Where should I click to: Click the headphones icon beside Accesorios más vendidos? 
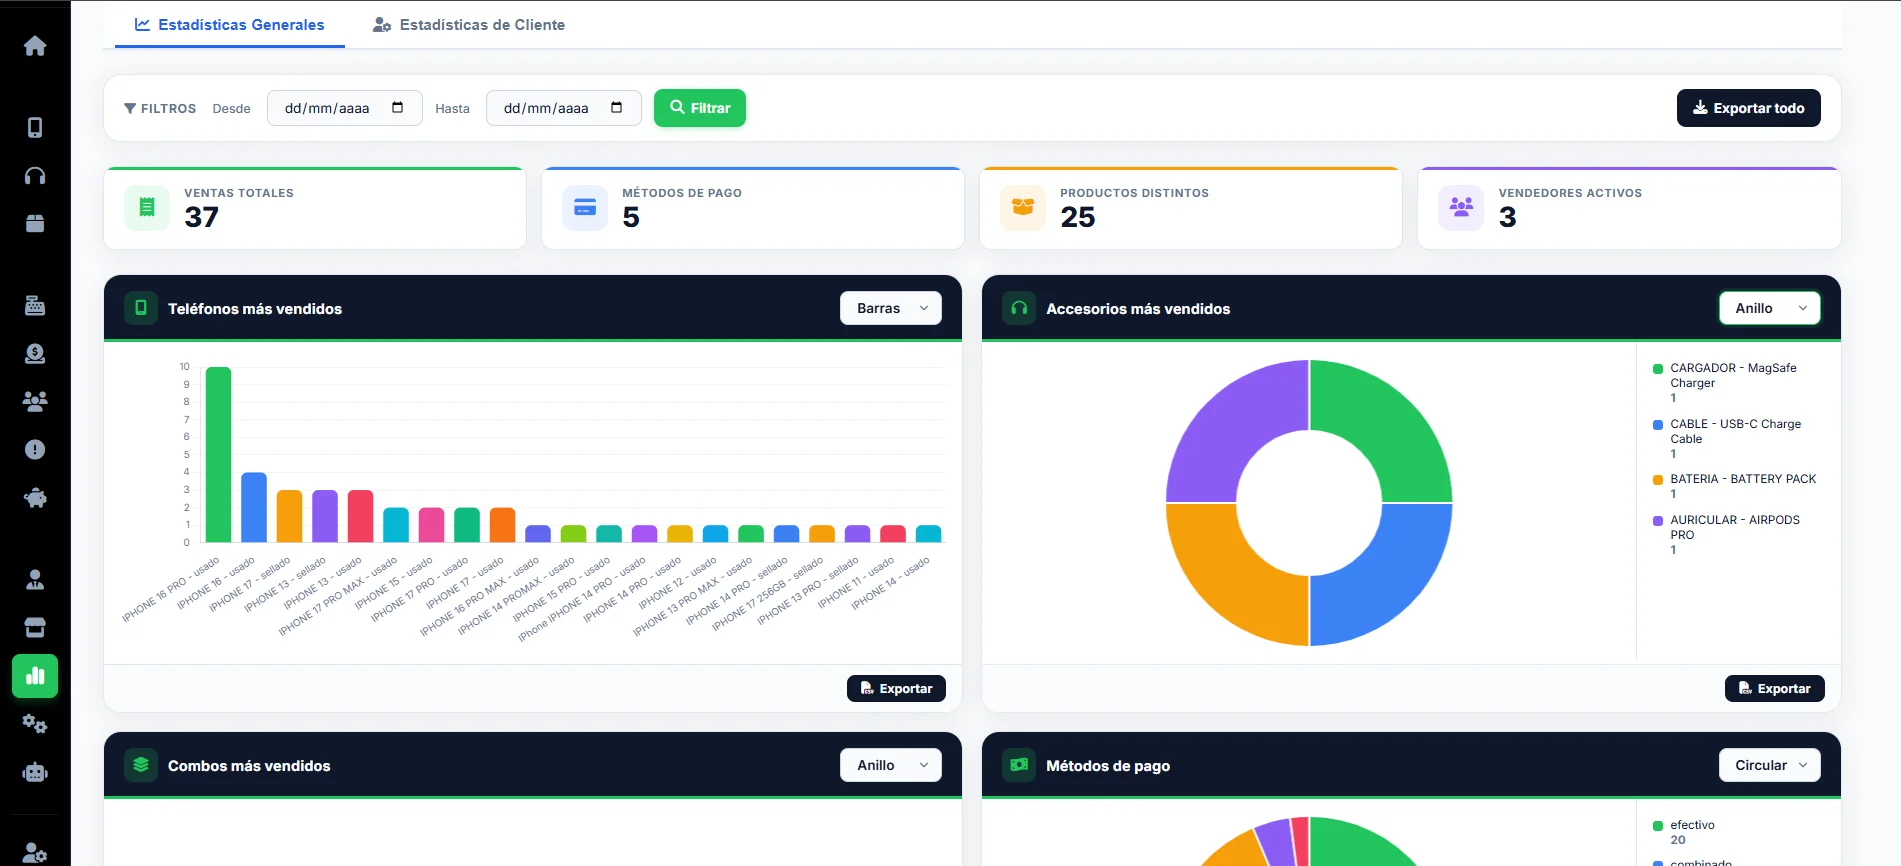[x=1019, y=308]
